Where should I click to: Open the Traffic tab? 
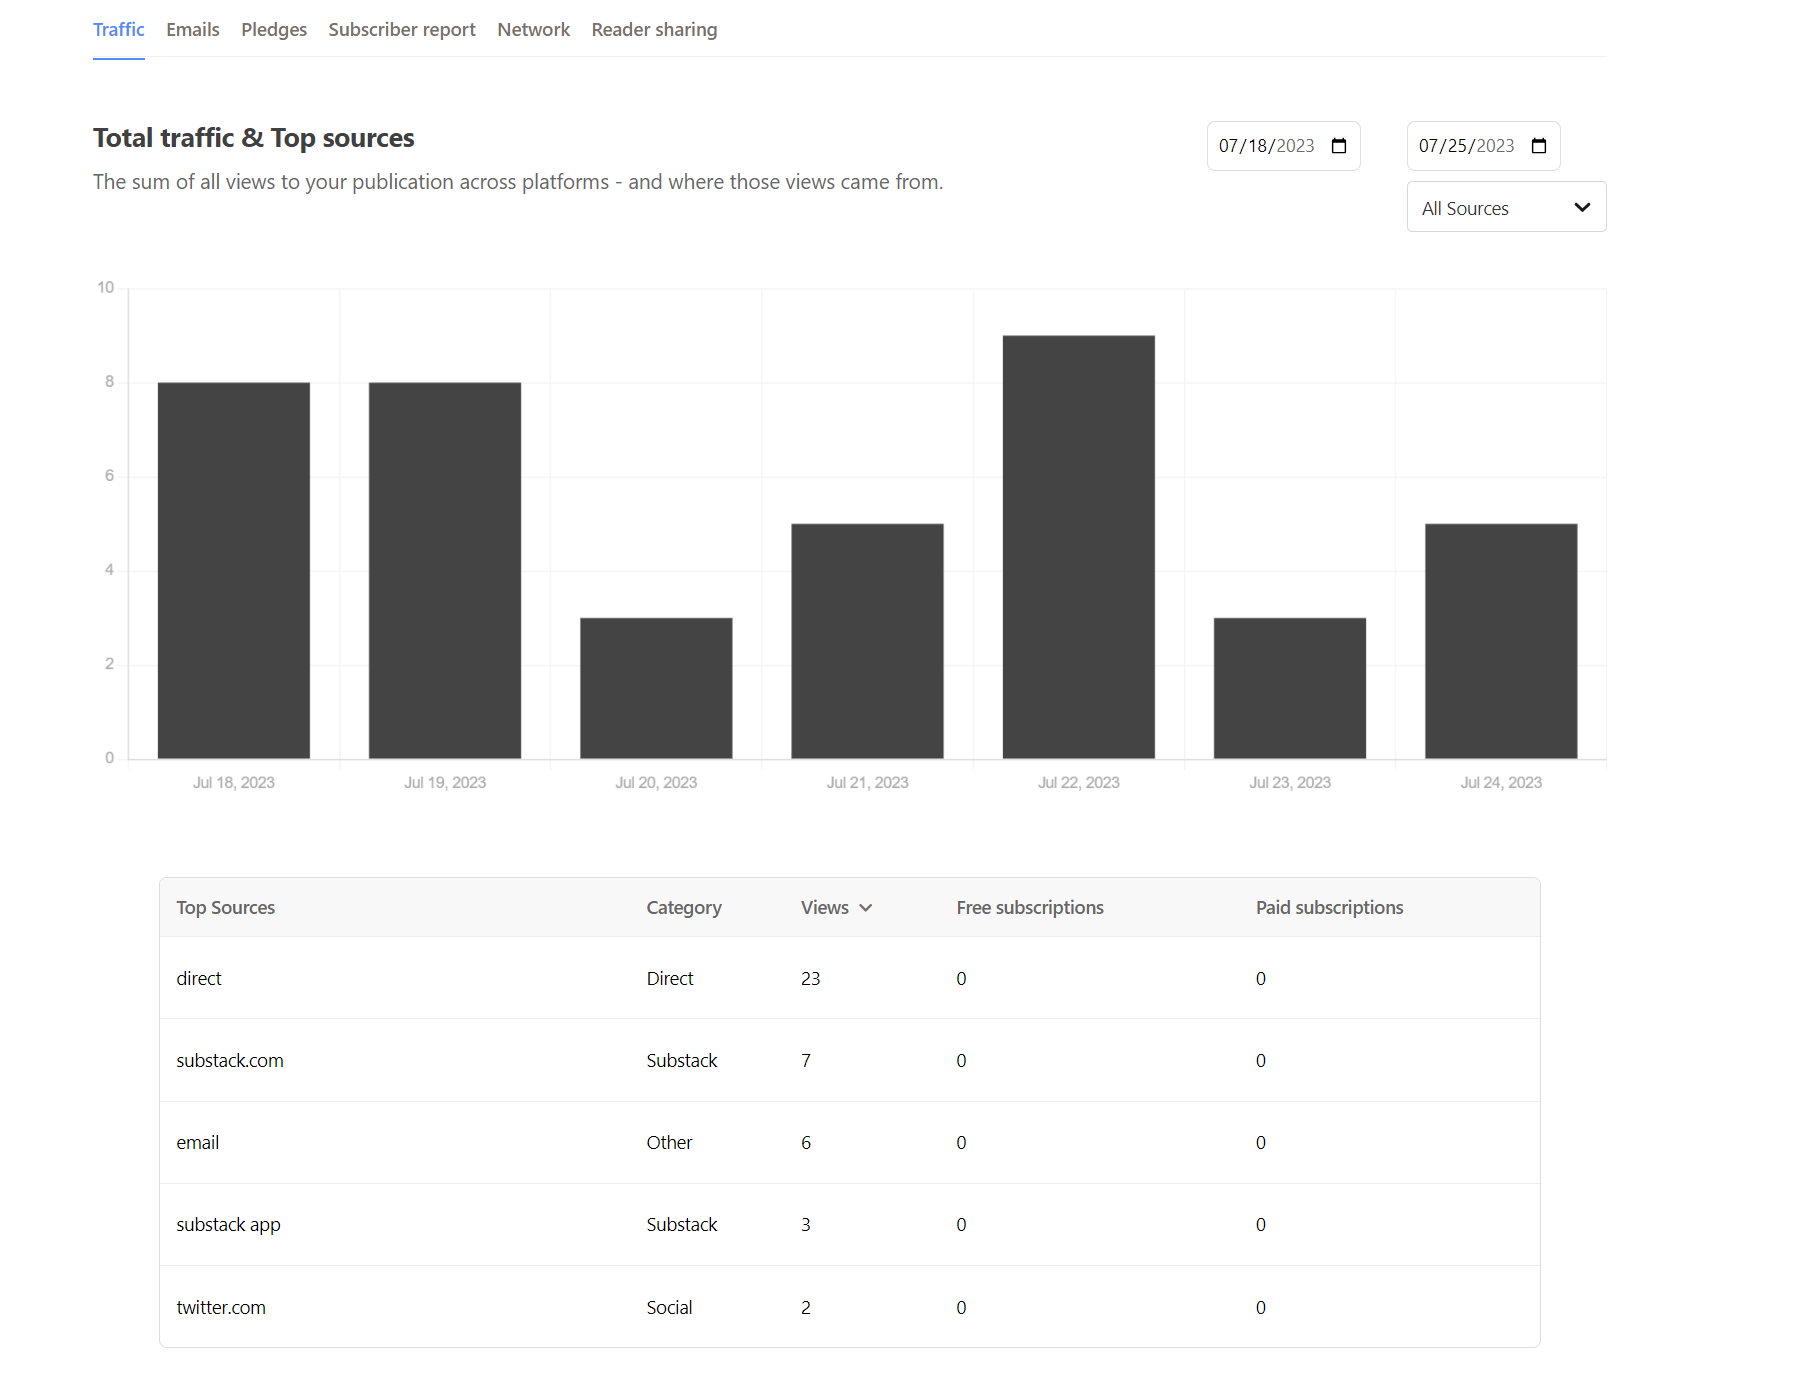(118, 30)
